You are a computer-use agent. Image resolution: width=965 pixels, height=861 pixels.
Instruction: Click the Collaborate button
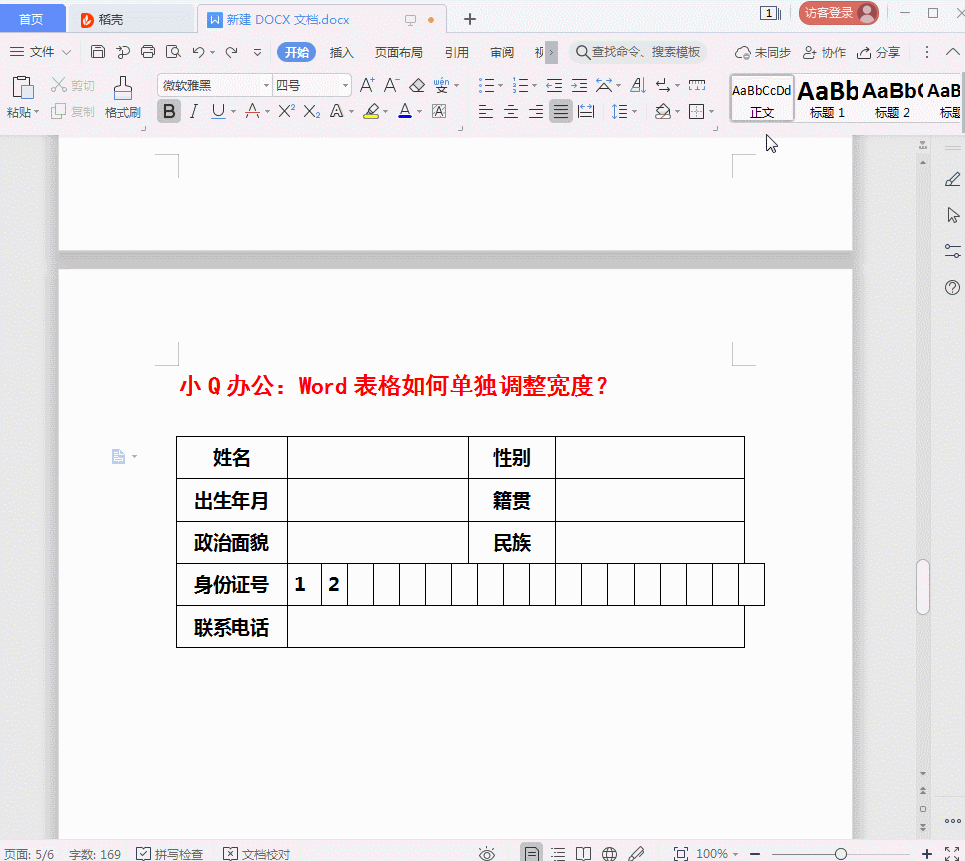point(825,52)
